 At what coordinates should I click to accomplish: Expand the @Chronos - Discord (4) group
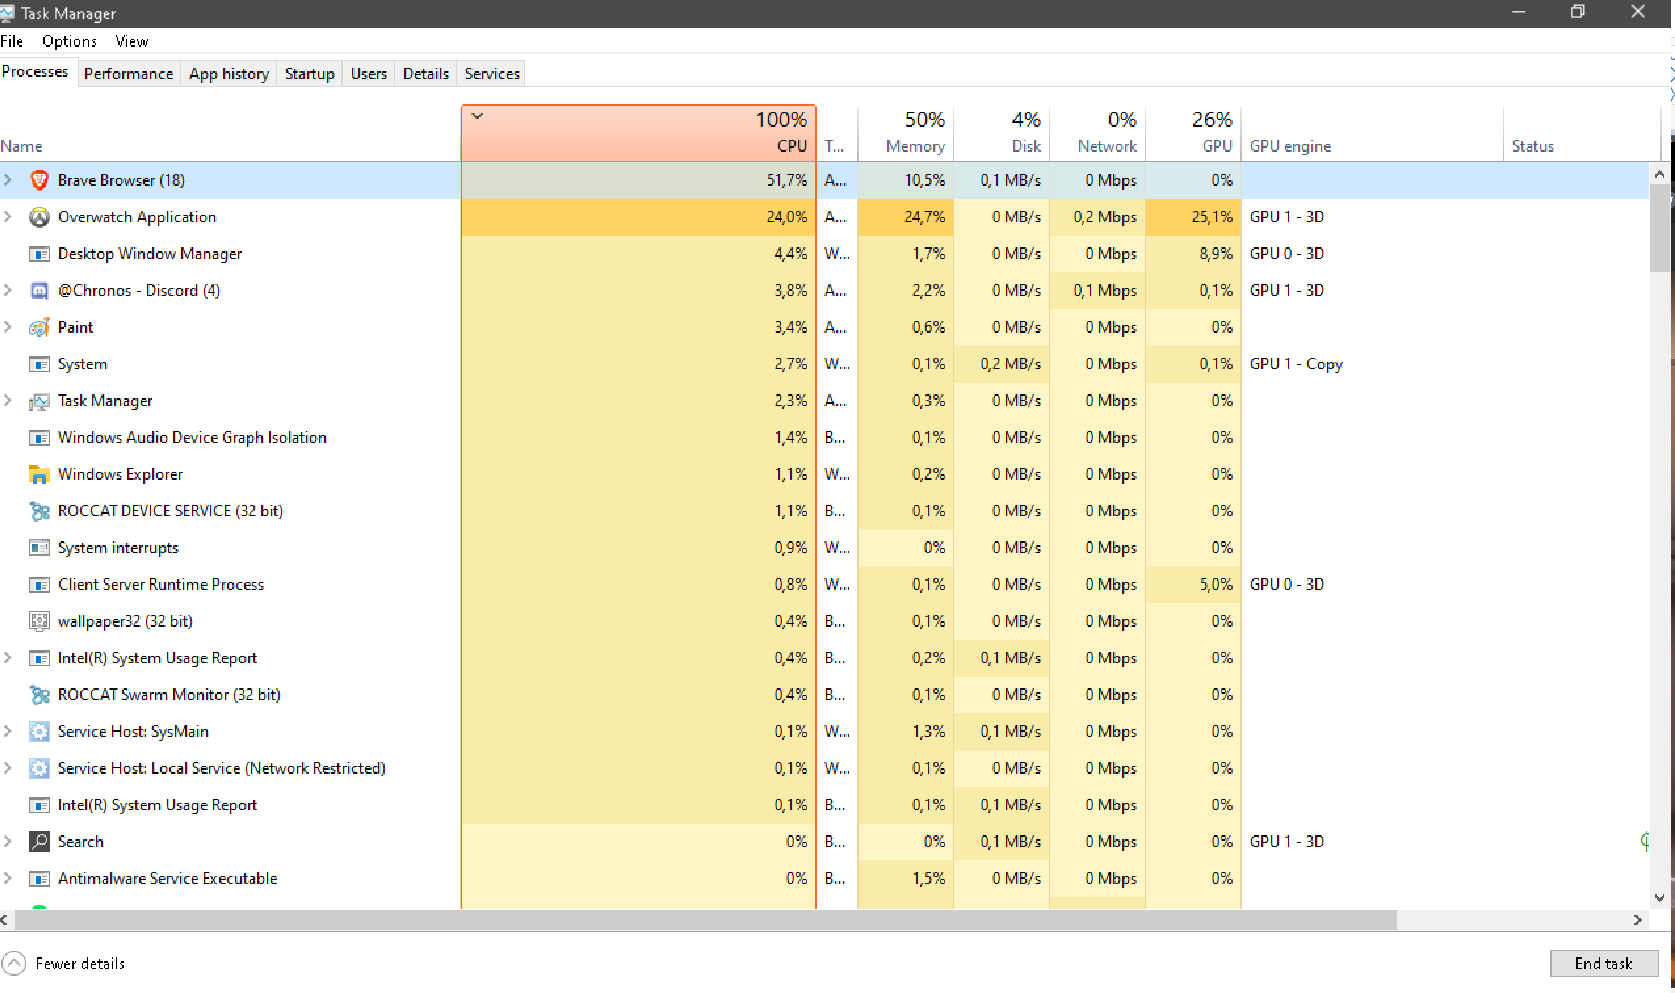tap(8, 290)
